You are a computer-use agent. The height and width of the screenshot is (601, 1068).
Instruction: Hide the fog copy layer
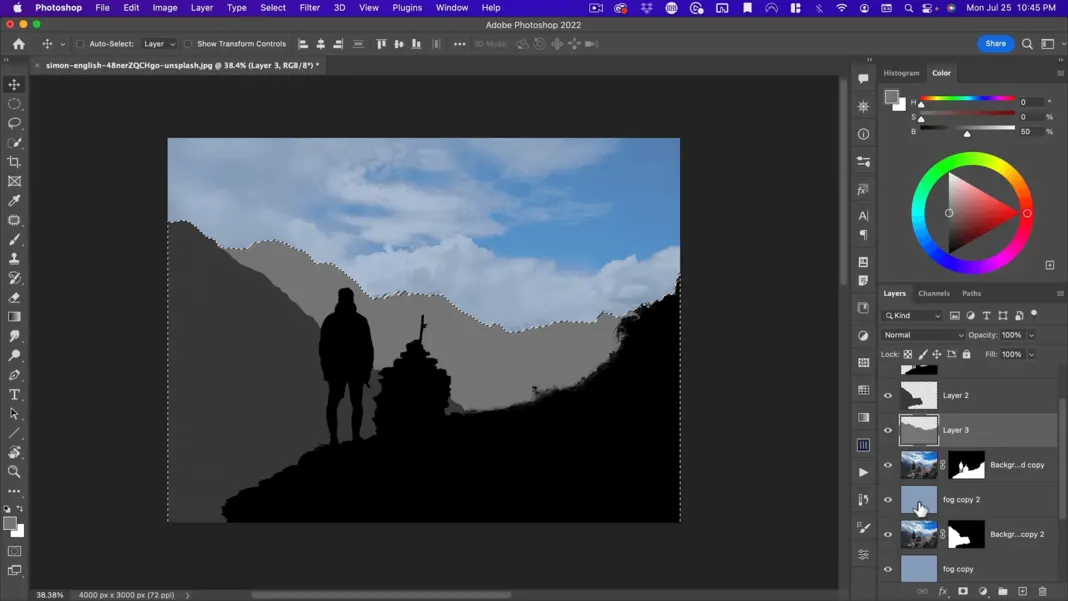click(888, 569)
